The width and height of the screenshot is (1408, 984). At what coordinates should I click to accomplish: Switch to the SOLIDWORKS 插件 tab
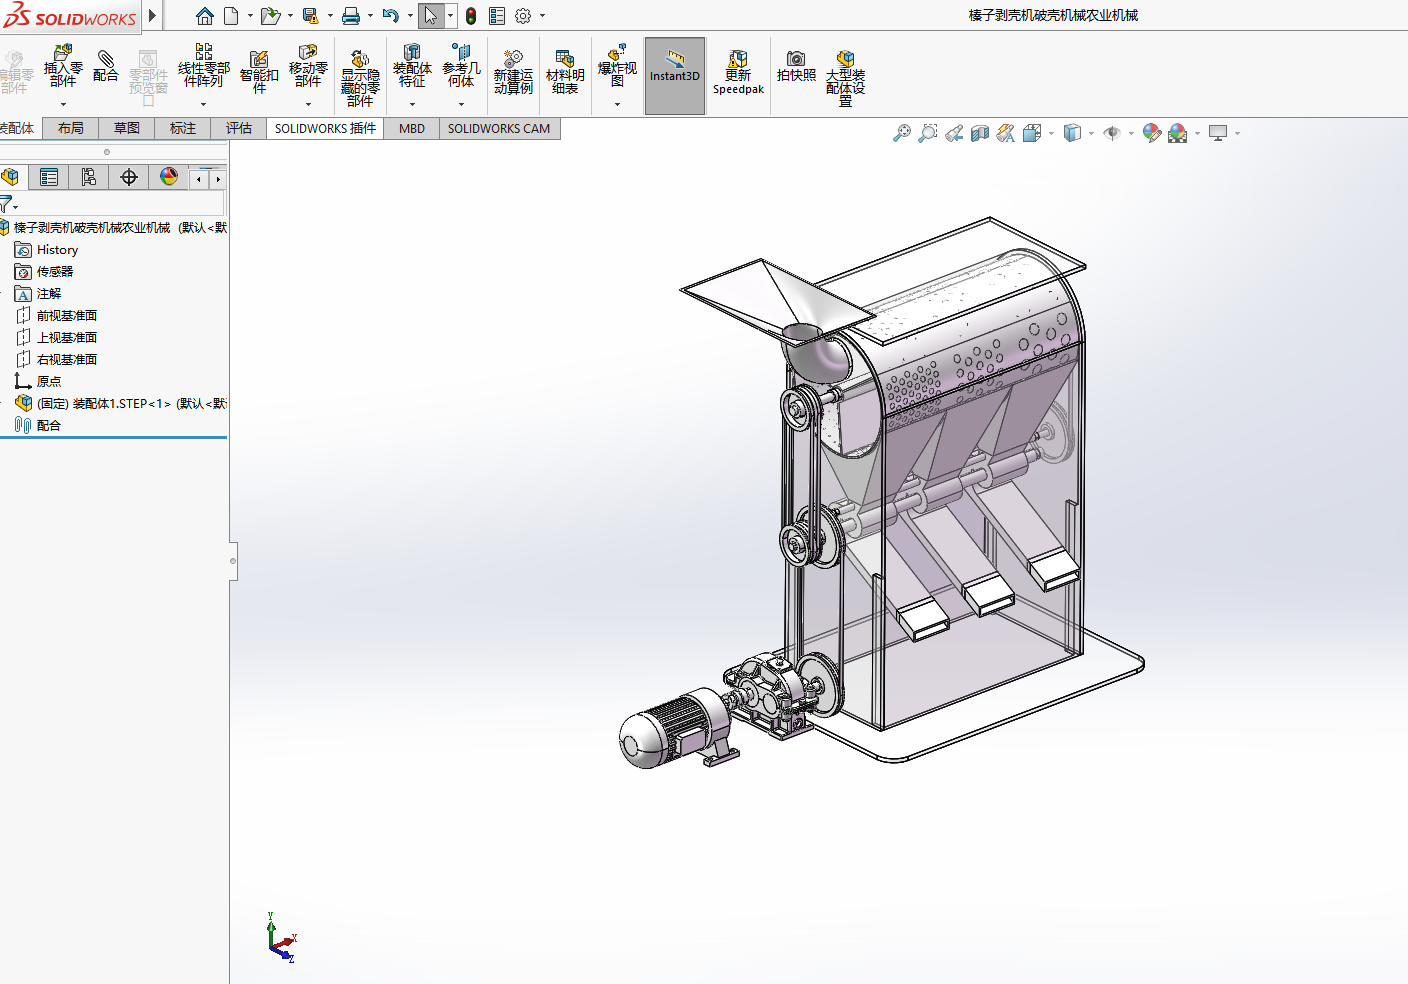[x=325, y=128]
